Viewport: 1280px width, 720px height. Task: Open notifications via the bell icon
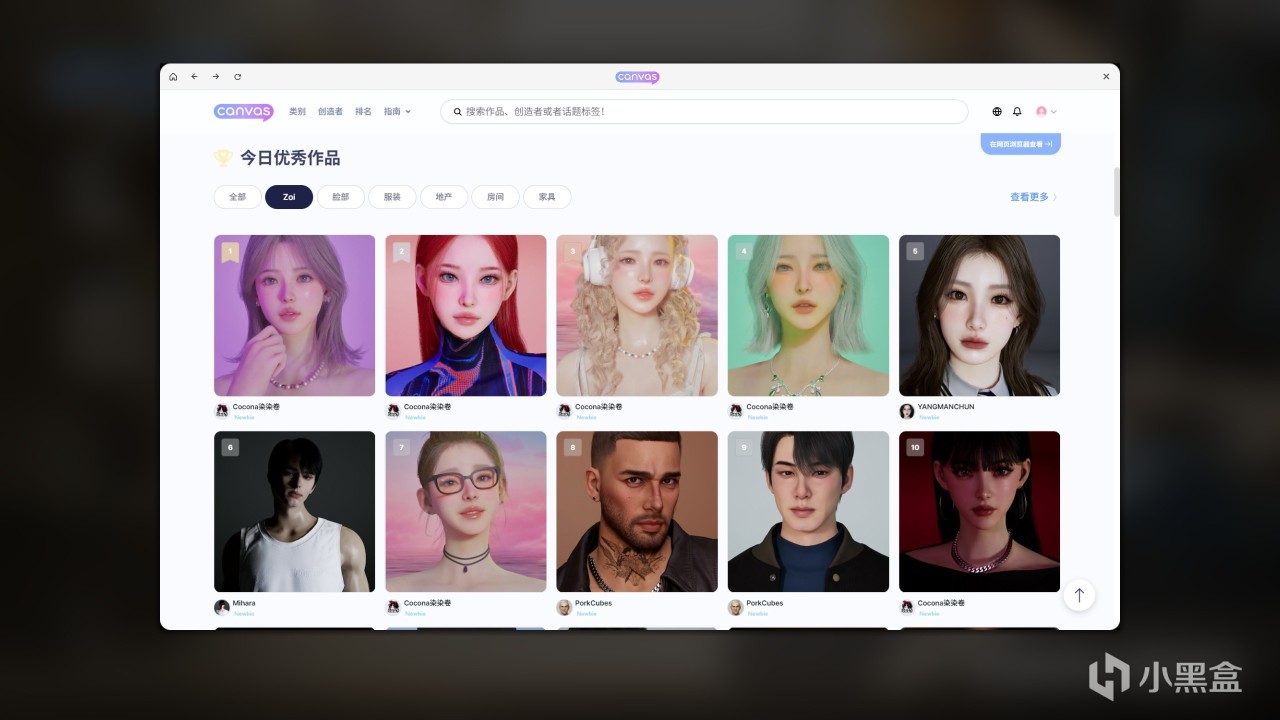(x=1017, y=112)
